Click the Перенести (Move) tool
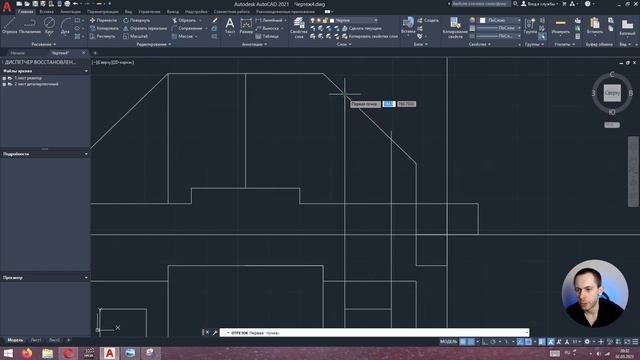640x360 pixels. 103,20
